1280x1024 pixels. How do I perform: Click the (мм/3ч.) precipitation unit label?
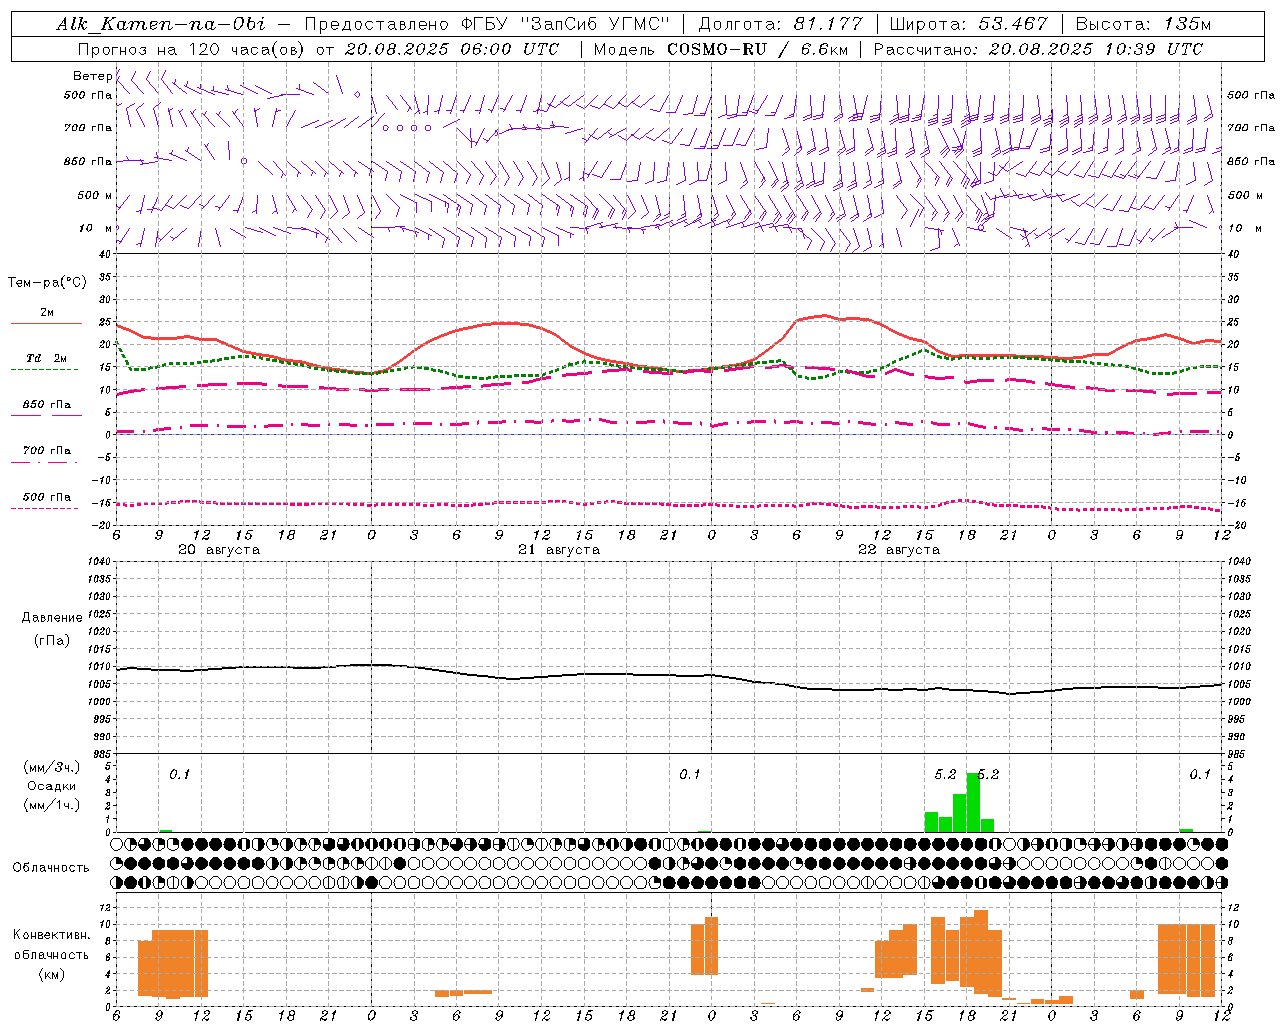52,767
